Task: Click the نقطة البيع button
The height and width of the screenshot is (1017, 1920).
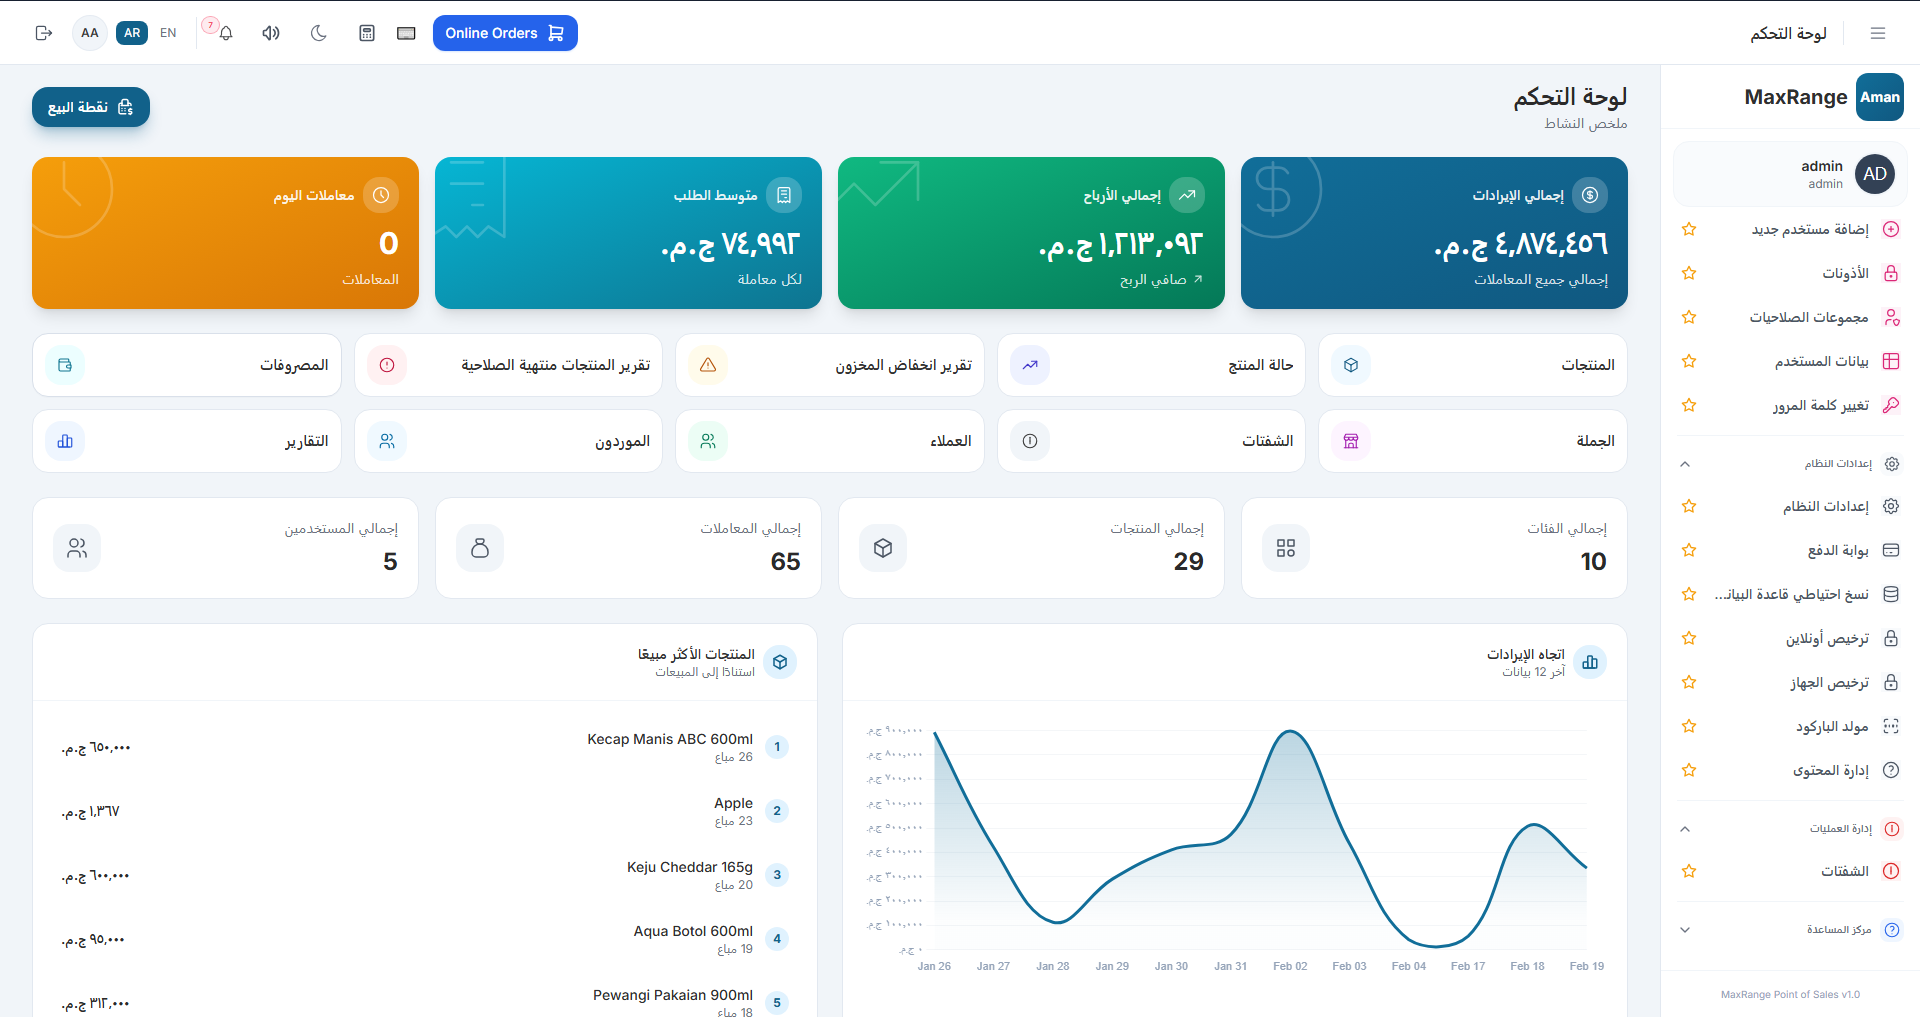Action: click(91, 107)
